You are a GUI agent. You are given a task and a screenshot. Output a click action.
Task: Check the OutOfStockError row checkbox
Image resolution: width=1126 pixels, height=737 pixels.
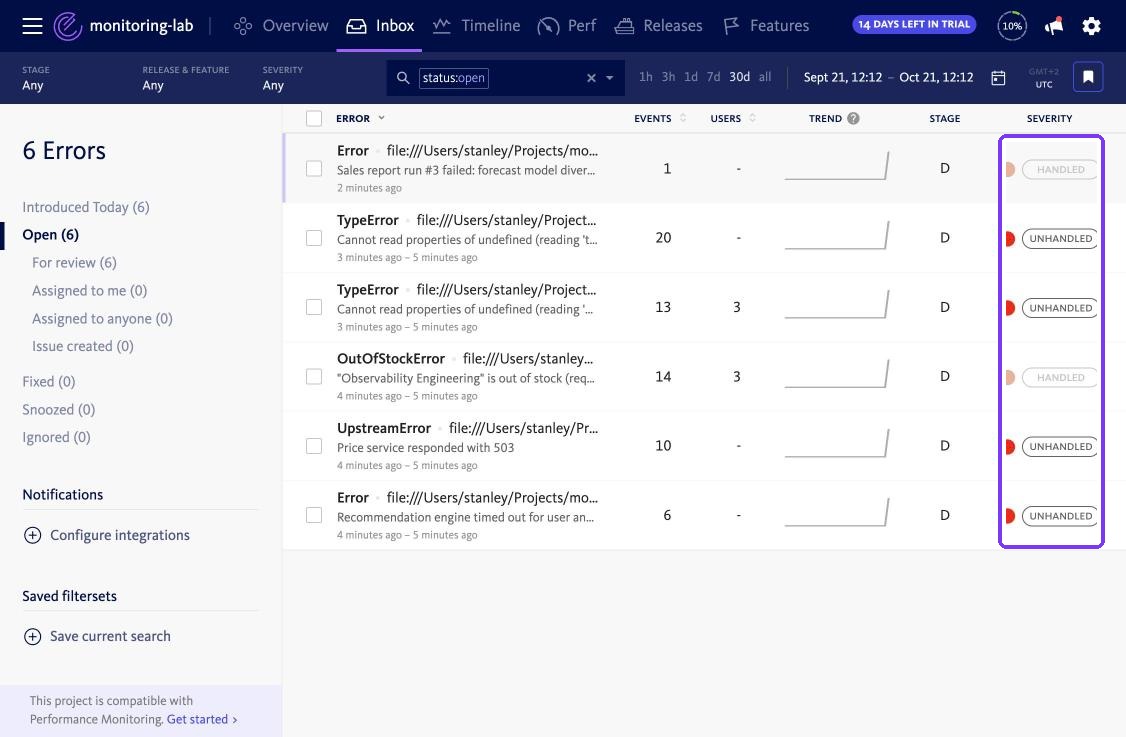(314, 376)
